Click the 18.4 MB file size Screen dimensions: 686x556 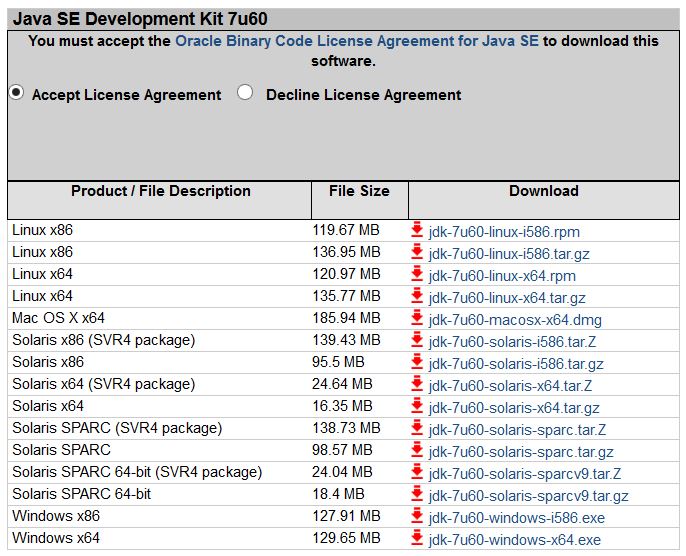coord(338,494)
